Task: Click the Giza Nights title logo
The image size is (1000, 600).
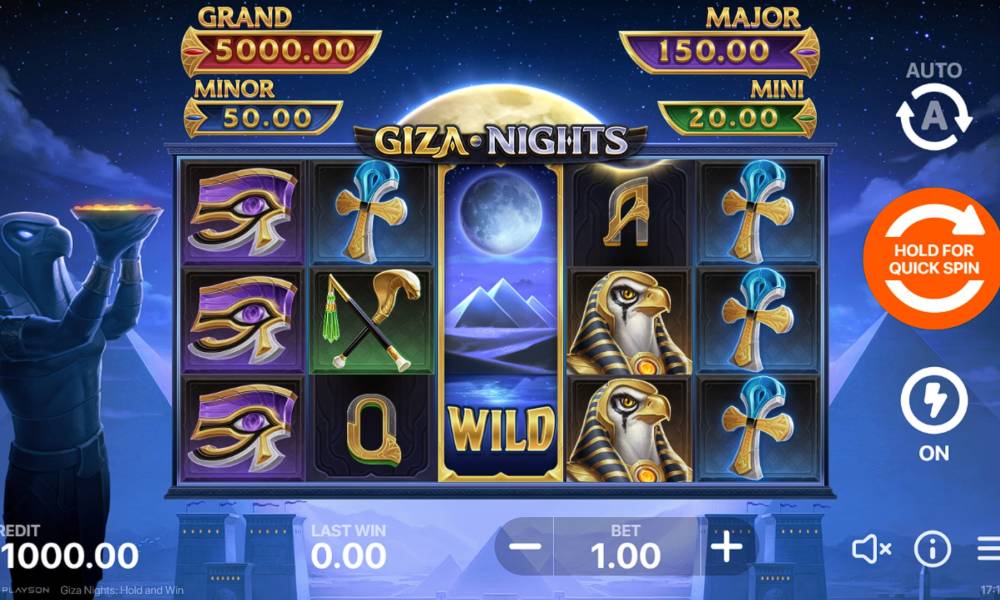Action: [x=501, y=140]
